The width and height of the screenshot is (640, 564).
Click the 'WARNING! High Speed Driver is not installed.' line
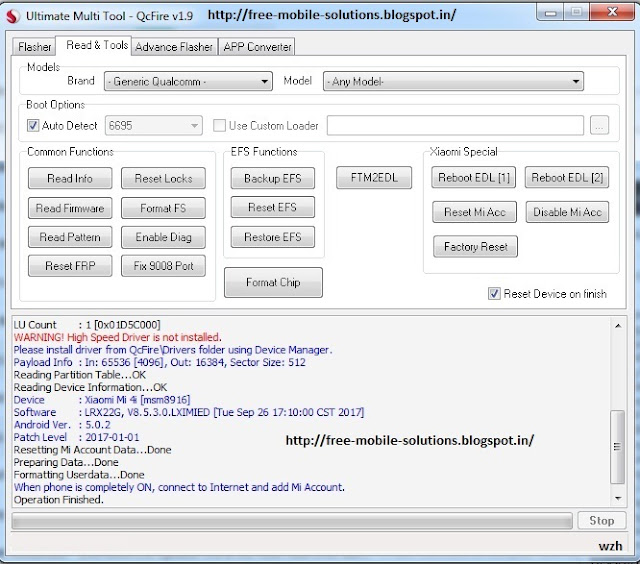118,338
